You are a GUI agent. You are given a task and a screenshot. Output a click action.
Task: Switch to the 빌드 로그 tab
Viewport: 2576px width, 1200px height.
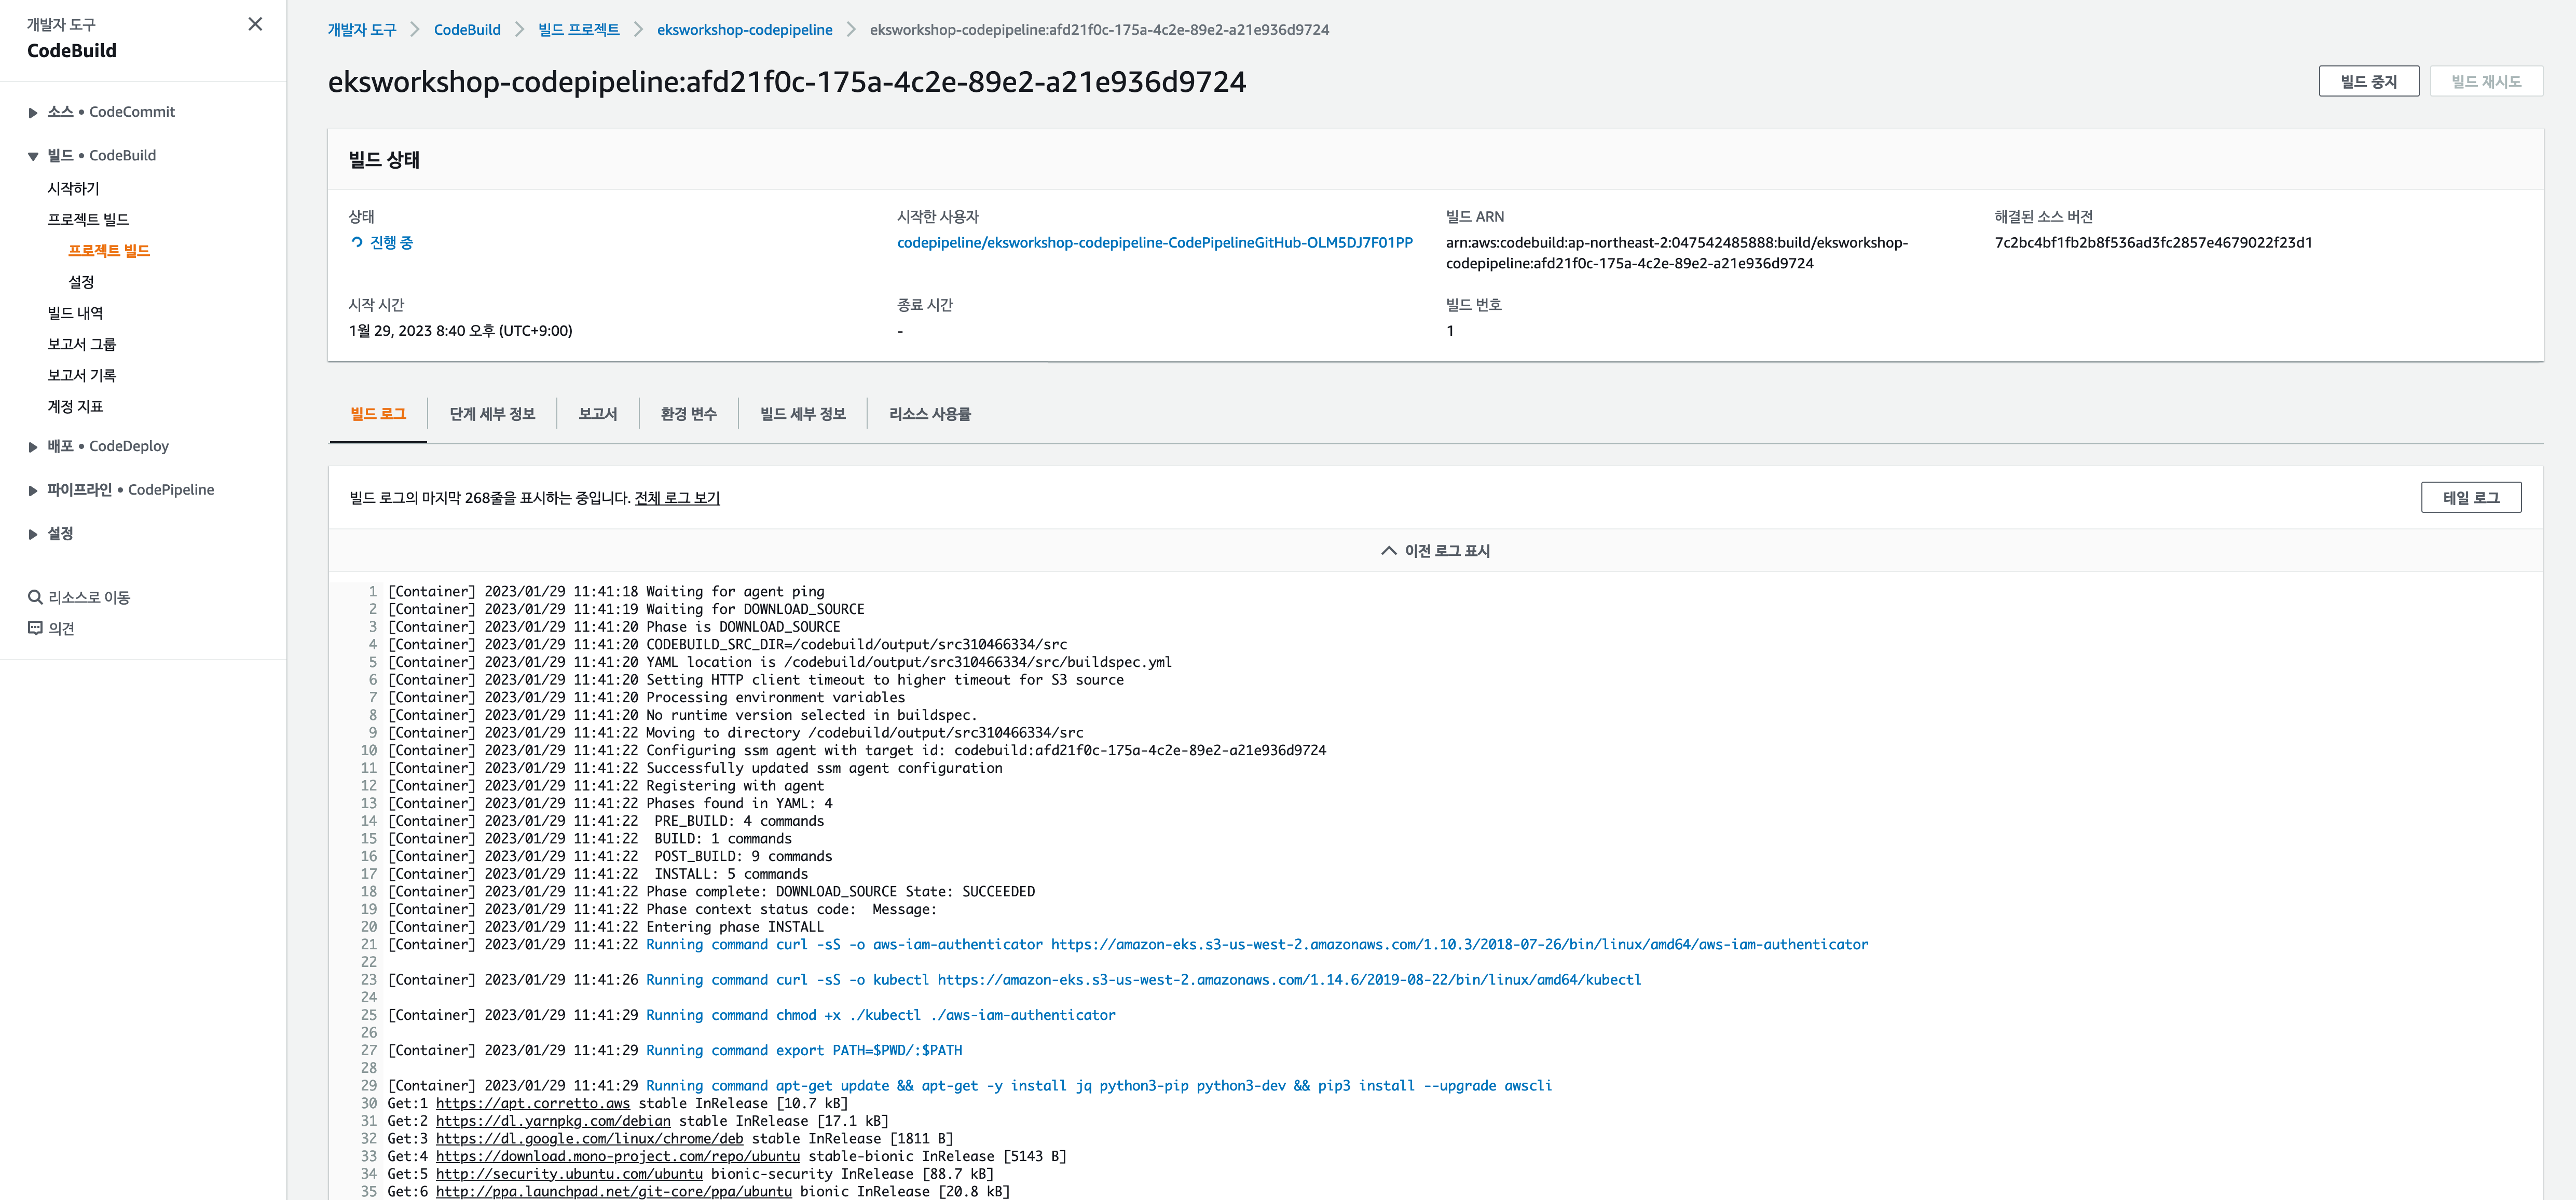coord(378,414)
